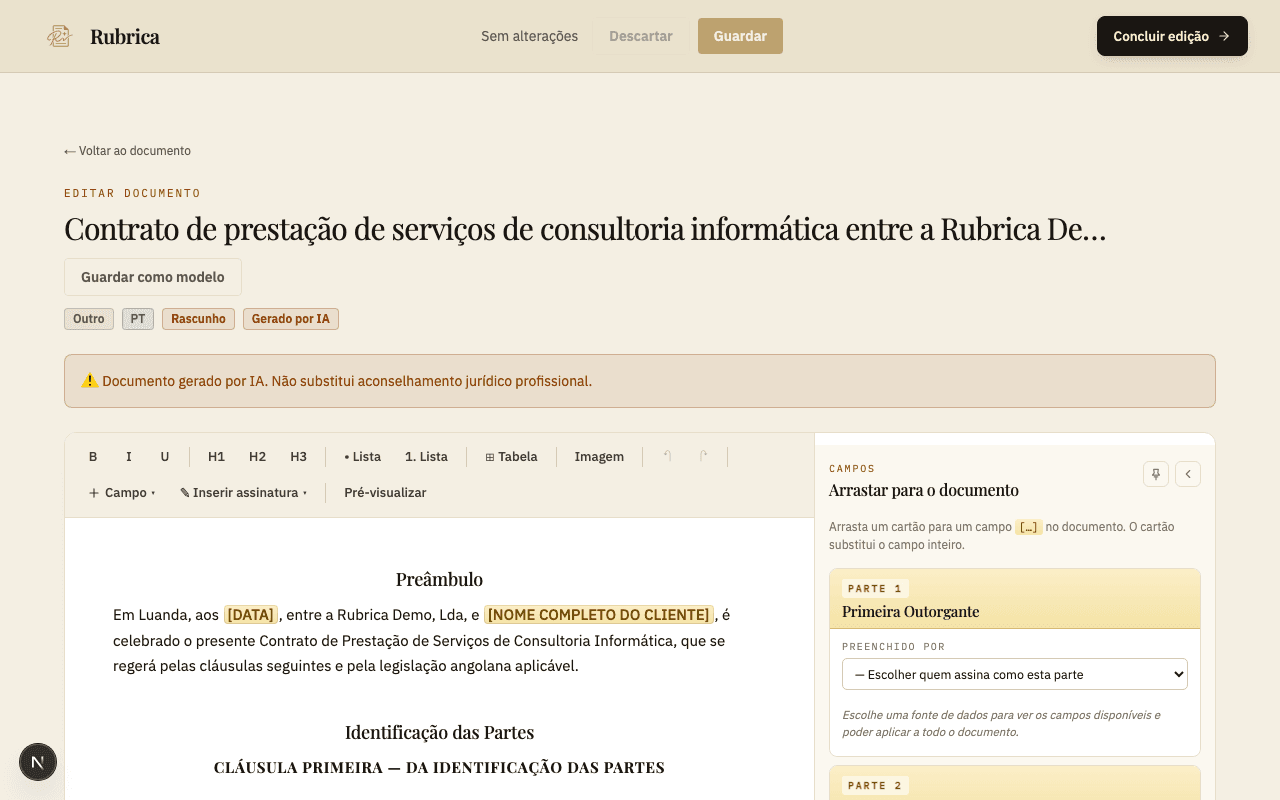Click the AI-generated document warning banner

(640, 381)
